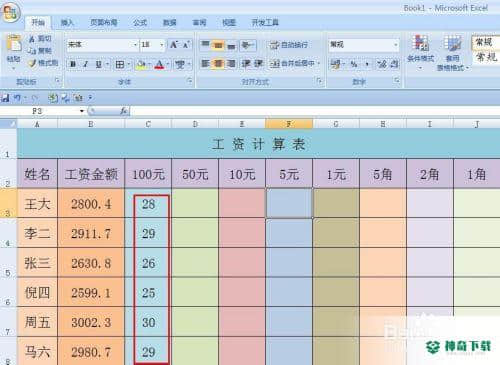This screenshot has width=500, height=365.
Task: Open the font name dropdown
Action: pyautogui.click(x=135, y=45)
